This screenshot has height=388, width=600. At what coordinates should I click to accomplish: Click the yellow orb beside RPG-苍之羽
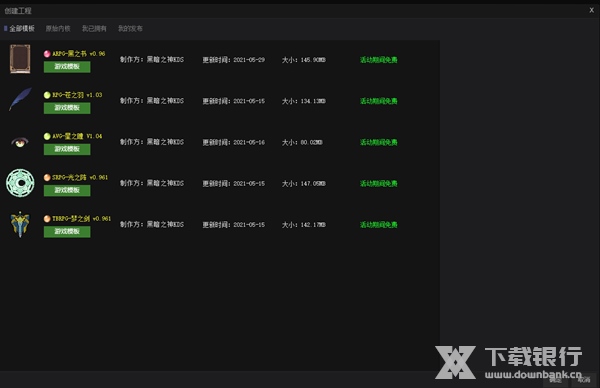tap(47, 95)
